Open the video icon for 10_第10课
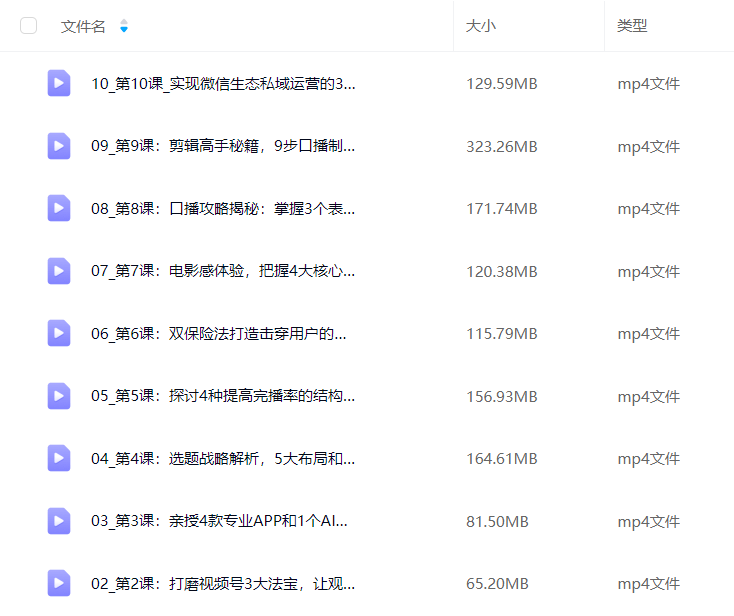This screenshot has width=734, height=616. tap(59, 83)
